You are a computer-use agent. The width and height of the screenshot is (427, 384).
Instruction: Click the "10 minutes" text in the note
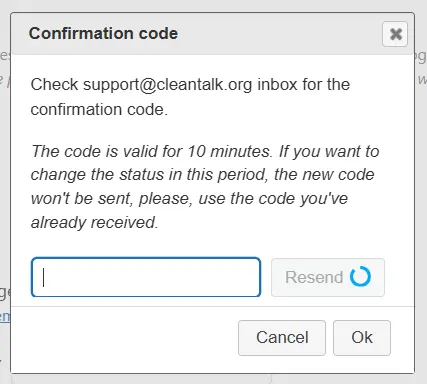point(229,151)
